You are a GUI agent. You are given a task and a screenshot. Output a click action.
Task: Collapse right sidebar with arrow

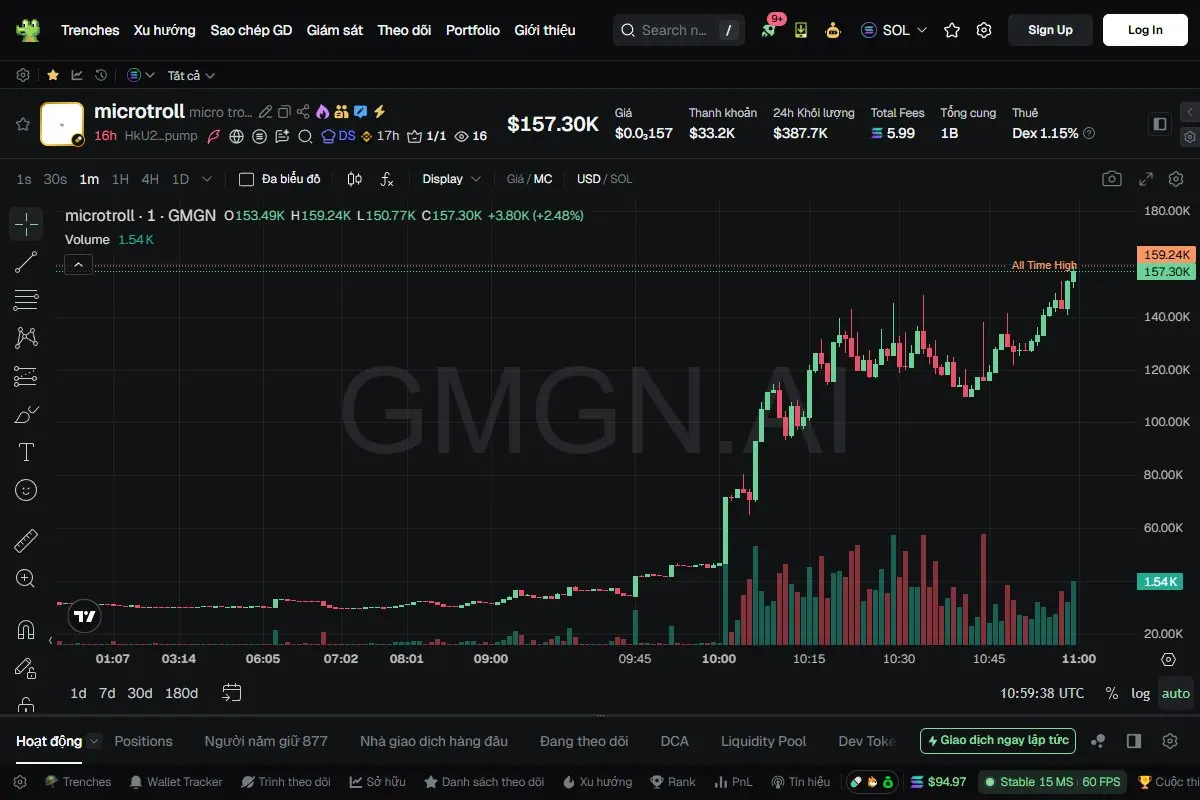coord(1189,112)
